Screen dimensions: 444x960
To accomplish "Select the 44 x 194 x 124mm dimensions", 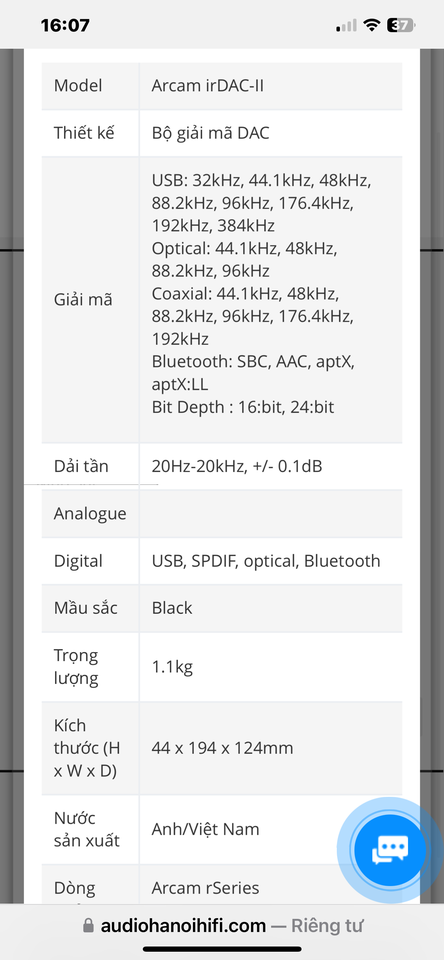I will pyautogui.click(x=222, y=748).
